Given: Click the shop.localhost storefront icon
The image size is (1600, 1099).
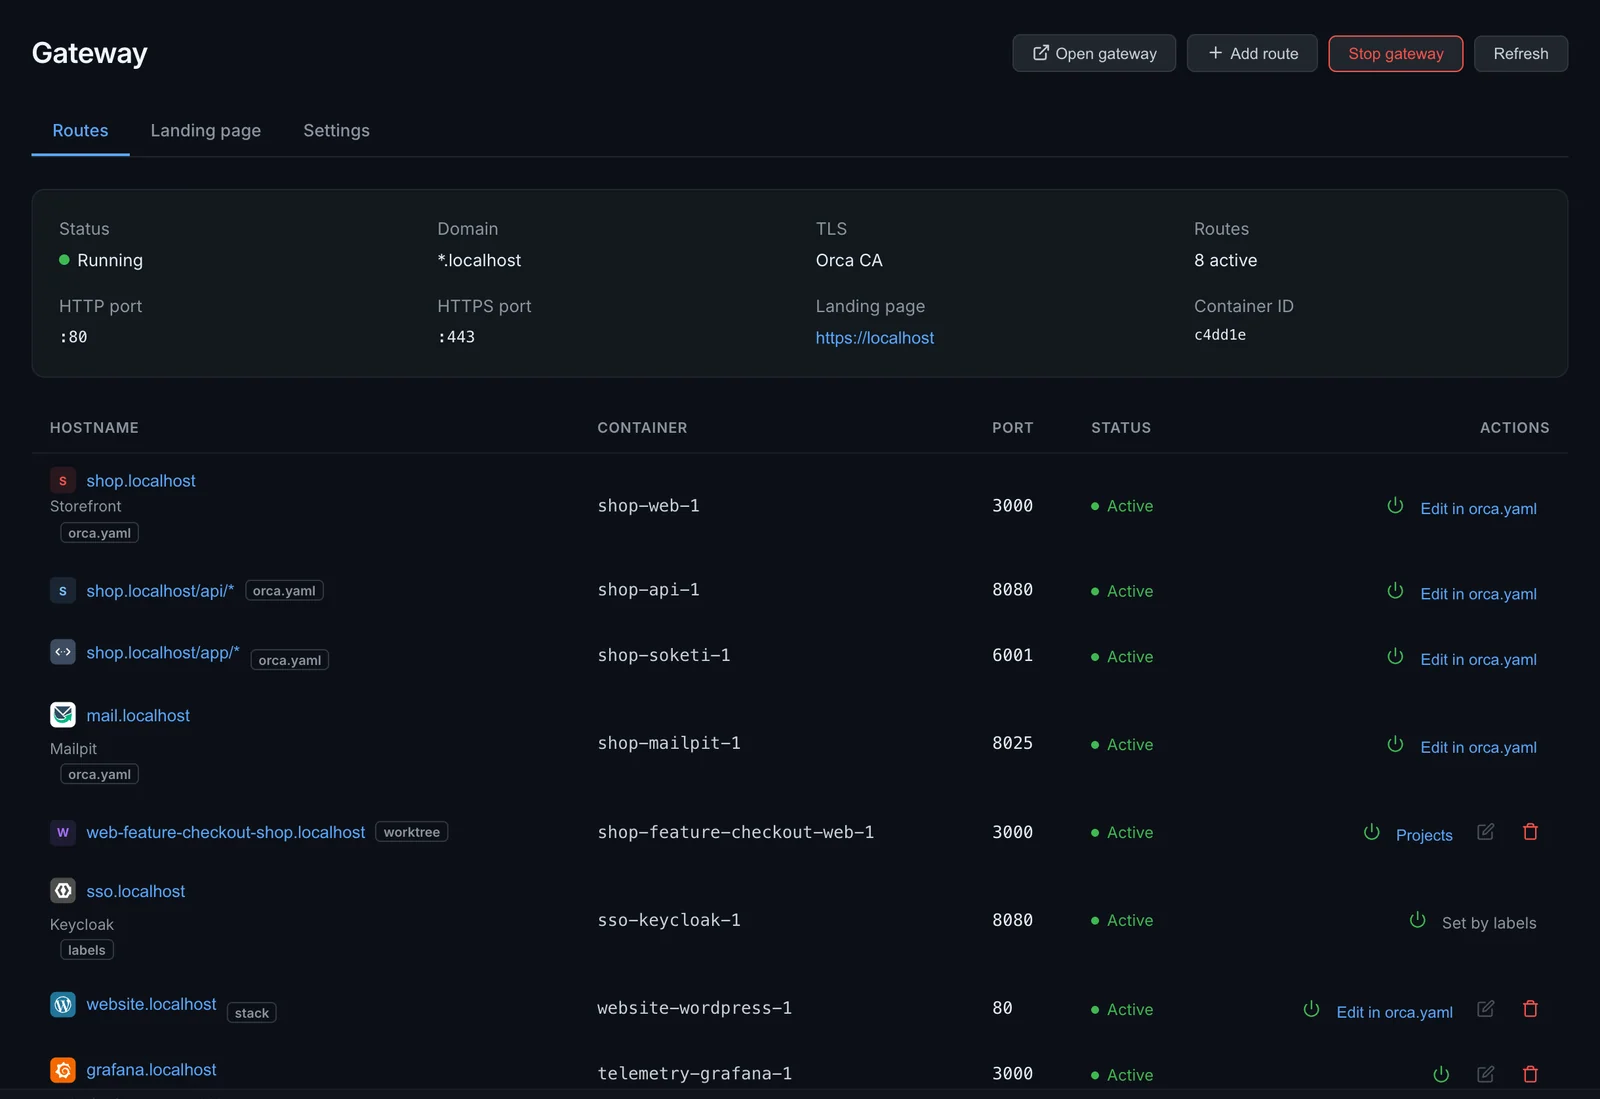Looking at the screenshot, I should point(63,481).
